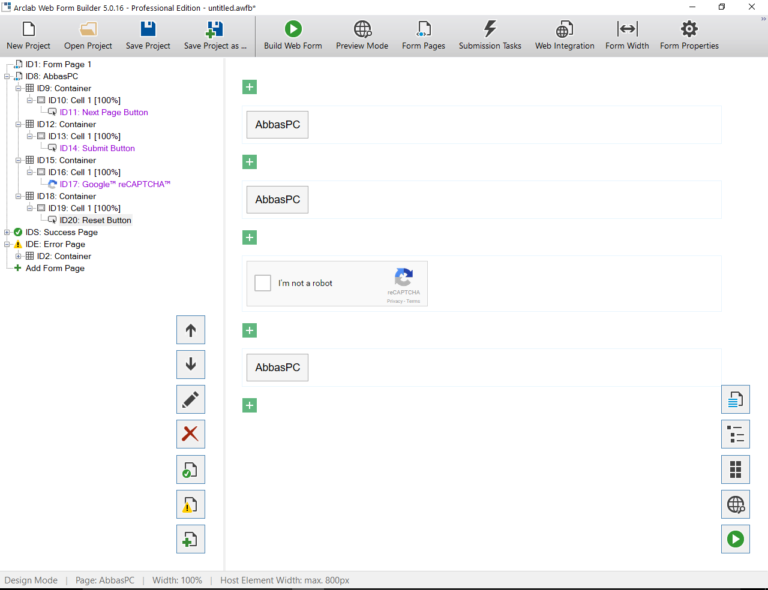Open the Form Pages tool
This screenshot has height=590, width=768.
pyautogui.click(x=424, y=36)
